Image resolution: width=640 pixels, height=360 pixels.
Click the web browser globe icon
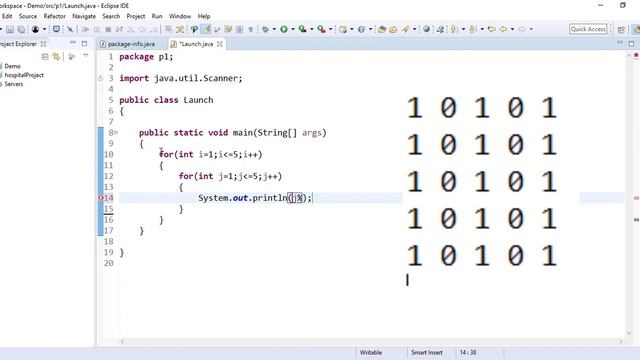point(426,29)
